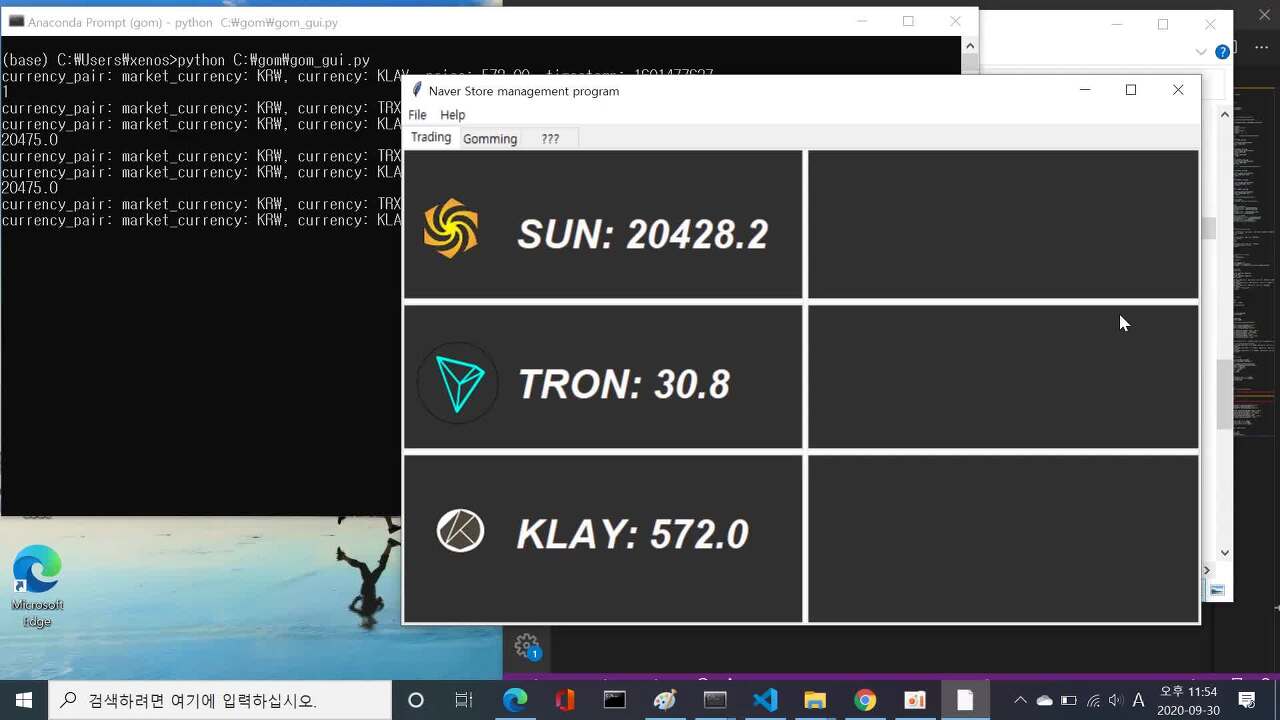Click the TRON: 30.8 price text
This screenshot has width=1280, height=720.
point(623,384)
